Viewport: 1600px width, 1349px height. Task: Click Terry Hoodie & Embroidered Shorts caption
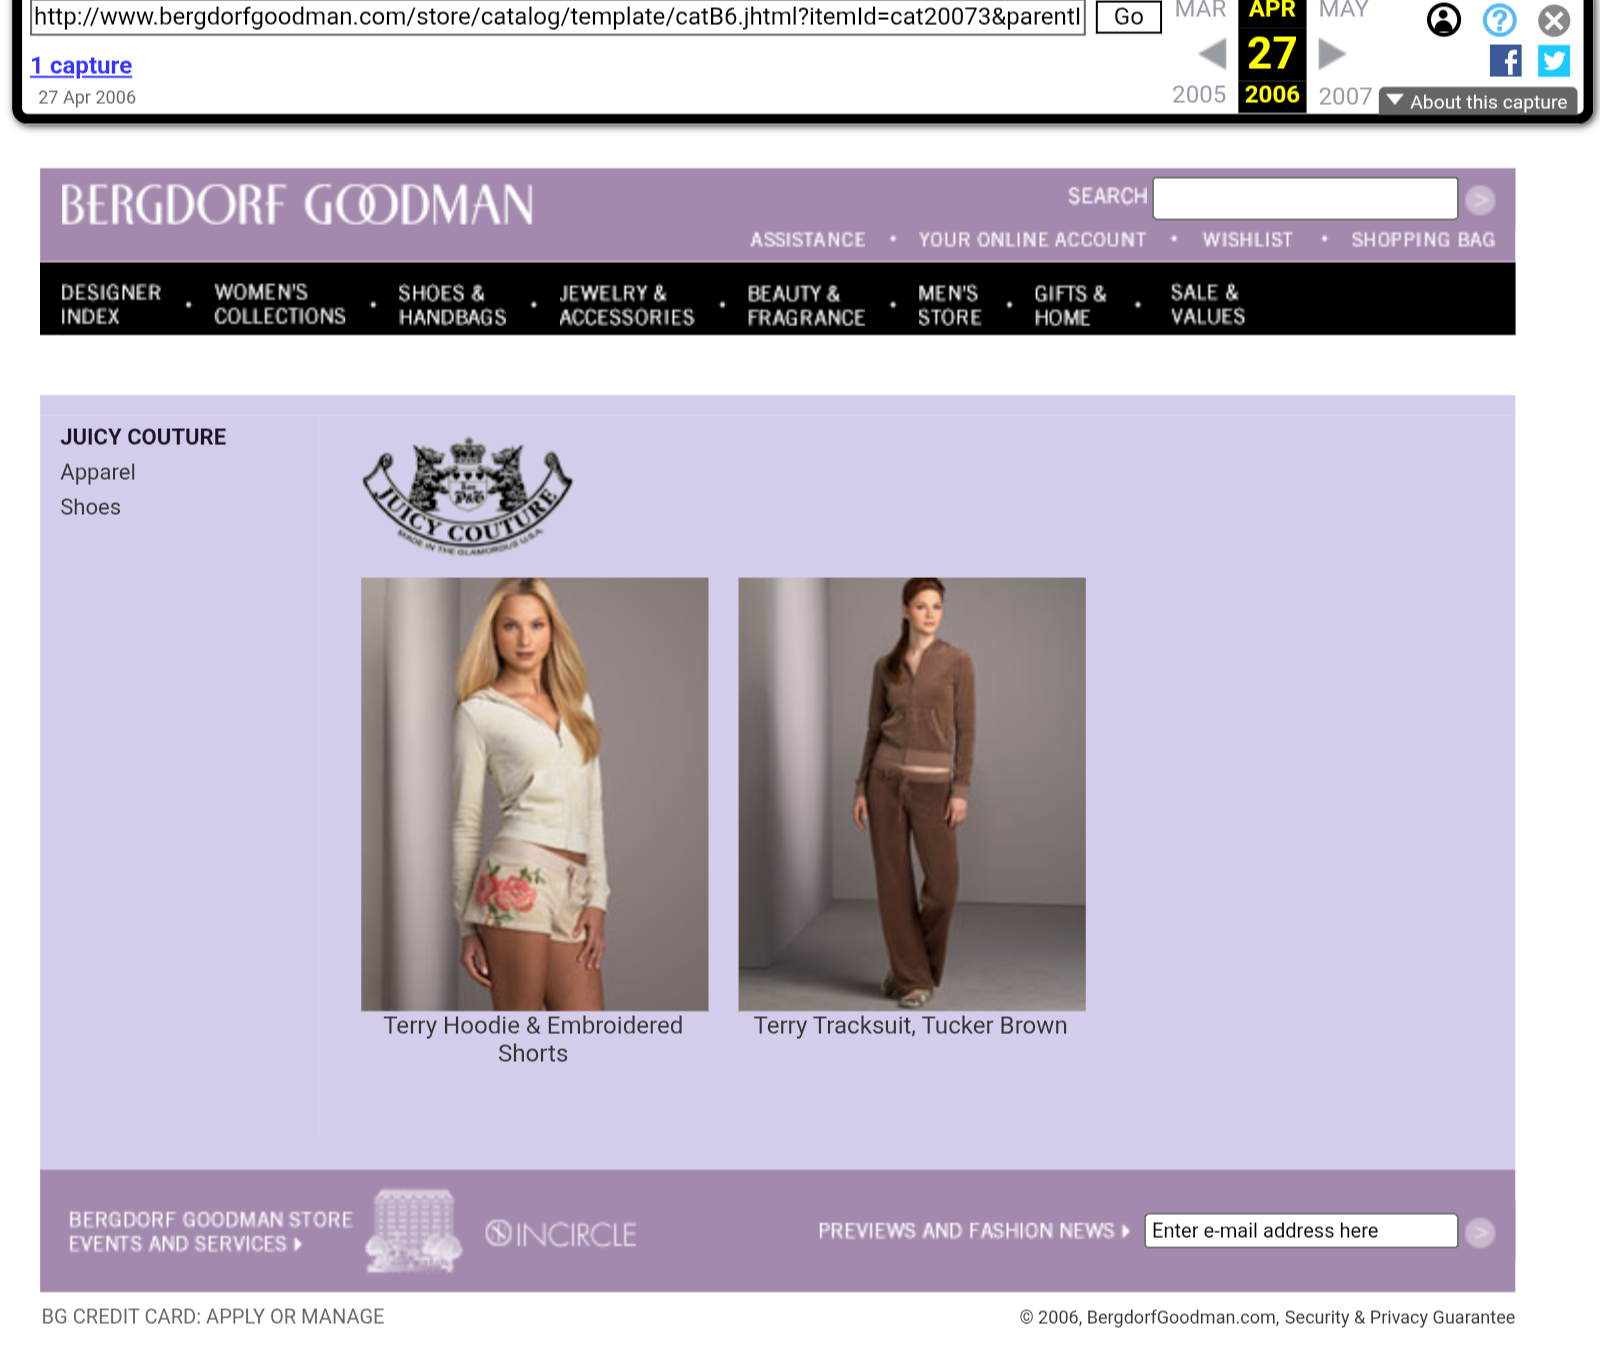coord(533,1039)
